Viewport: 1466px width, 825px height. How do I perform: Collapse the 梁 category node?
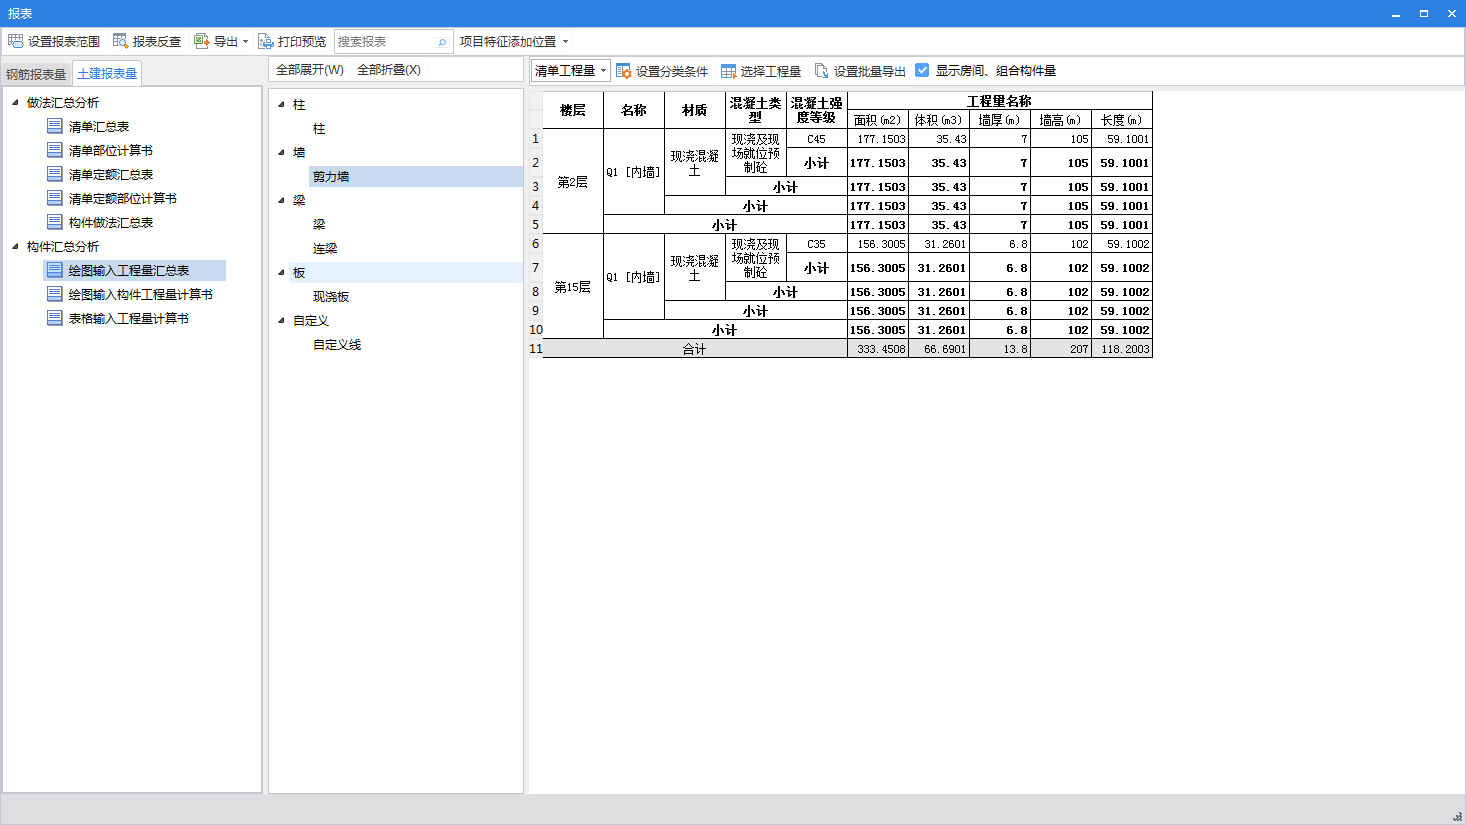281,200
